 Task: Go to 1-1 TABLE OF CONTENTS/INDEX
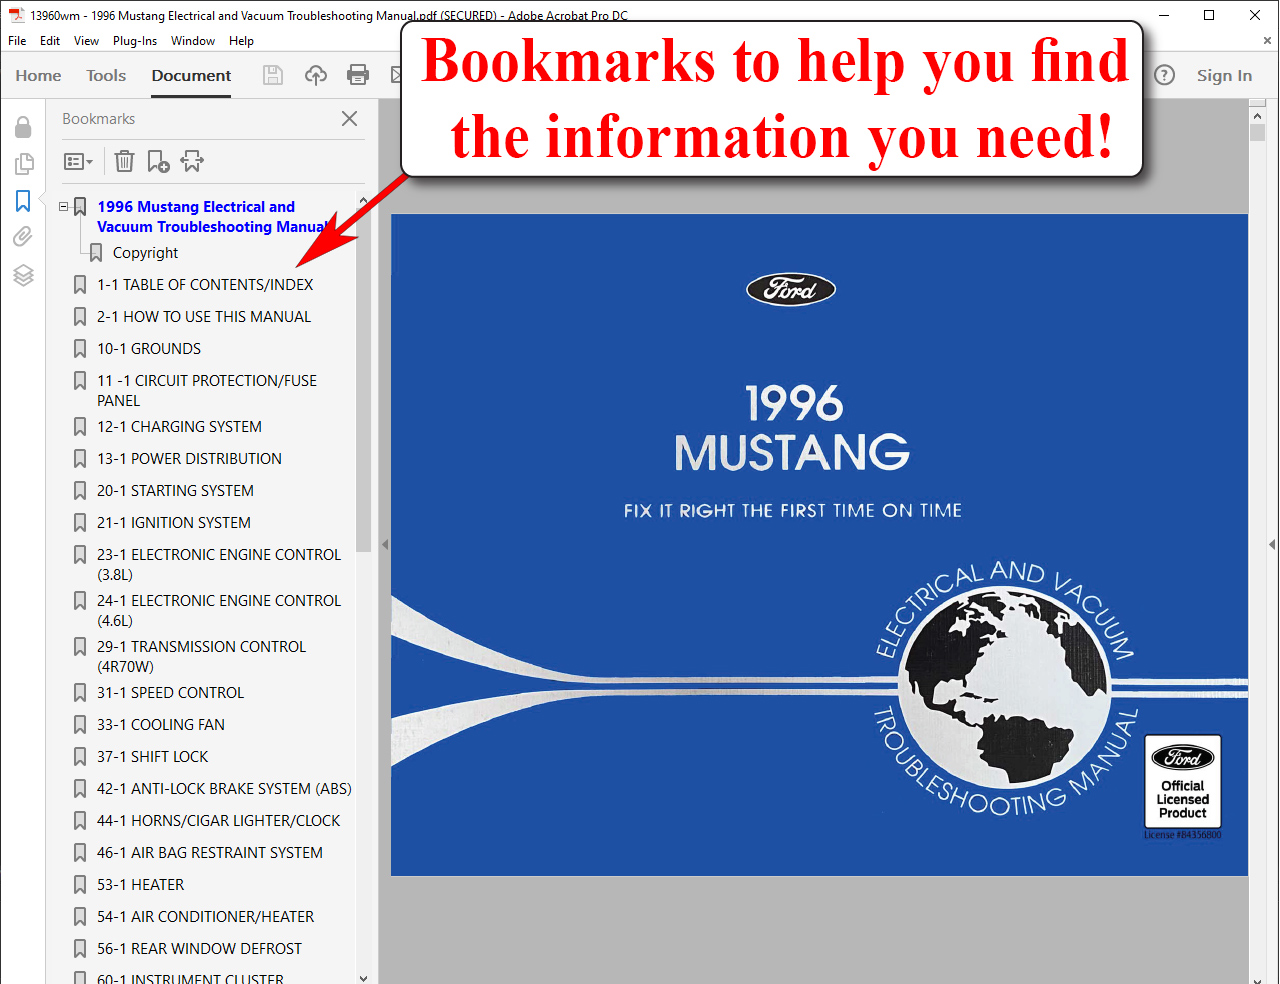point(205,285)
